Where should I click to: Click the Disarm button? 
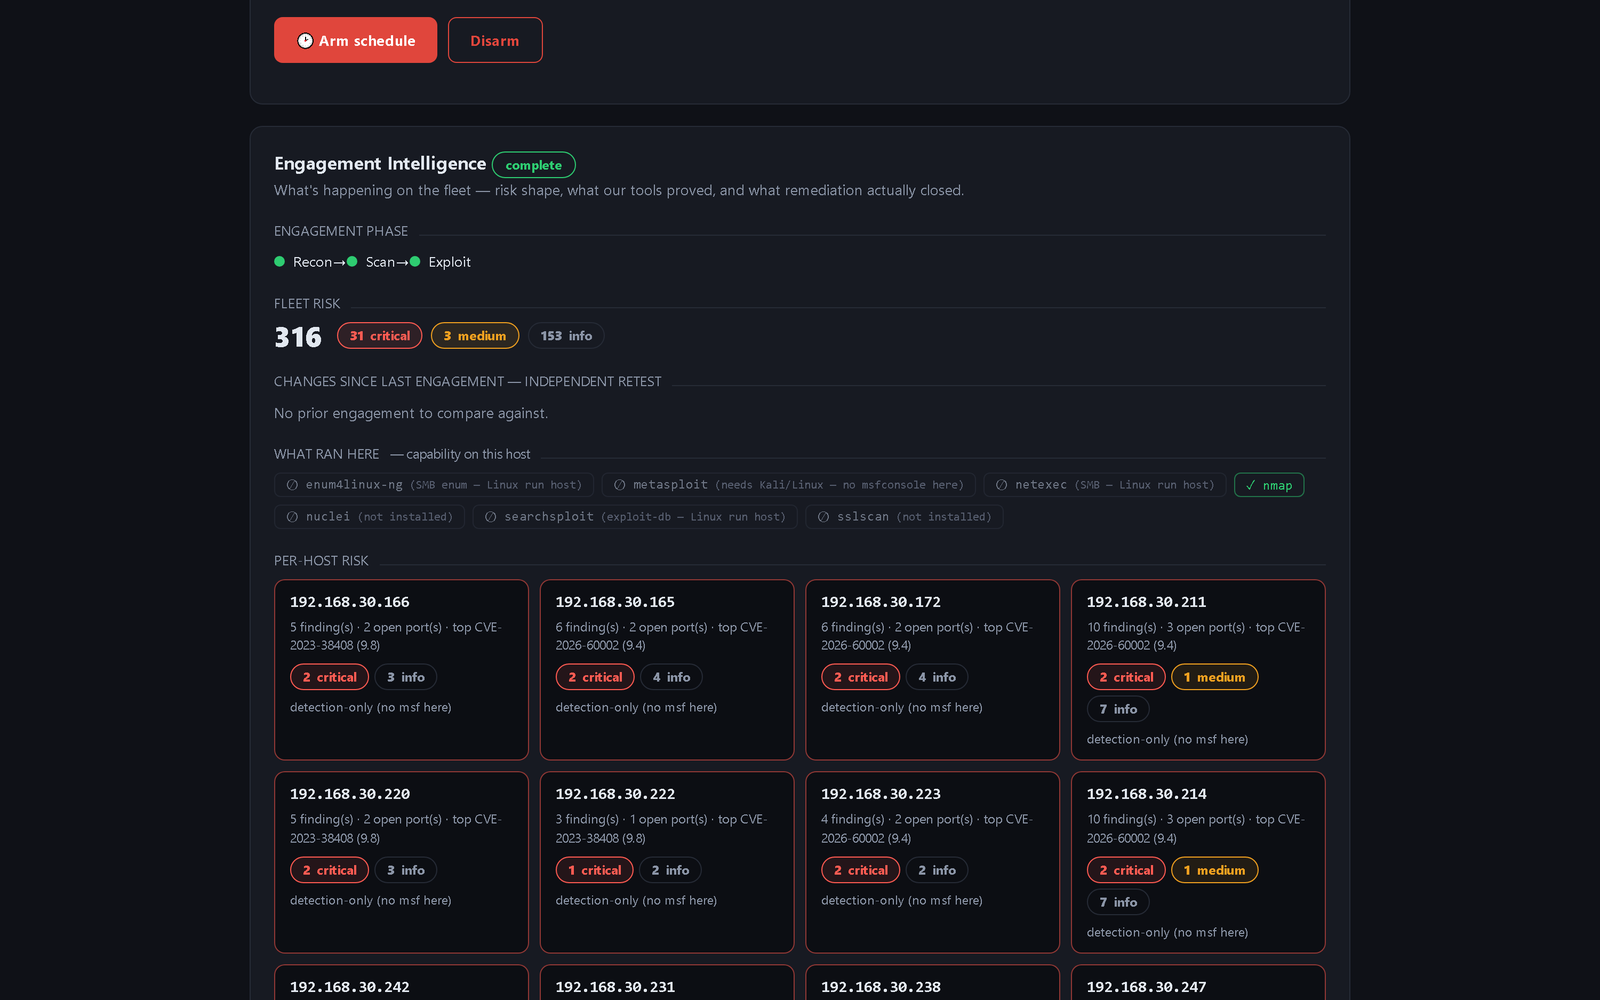[495, 40]
